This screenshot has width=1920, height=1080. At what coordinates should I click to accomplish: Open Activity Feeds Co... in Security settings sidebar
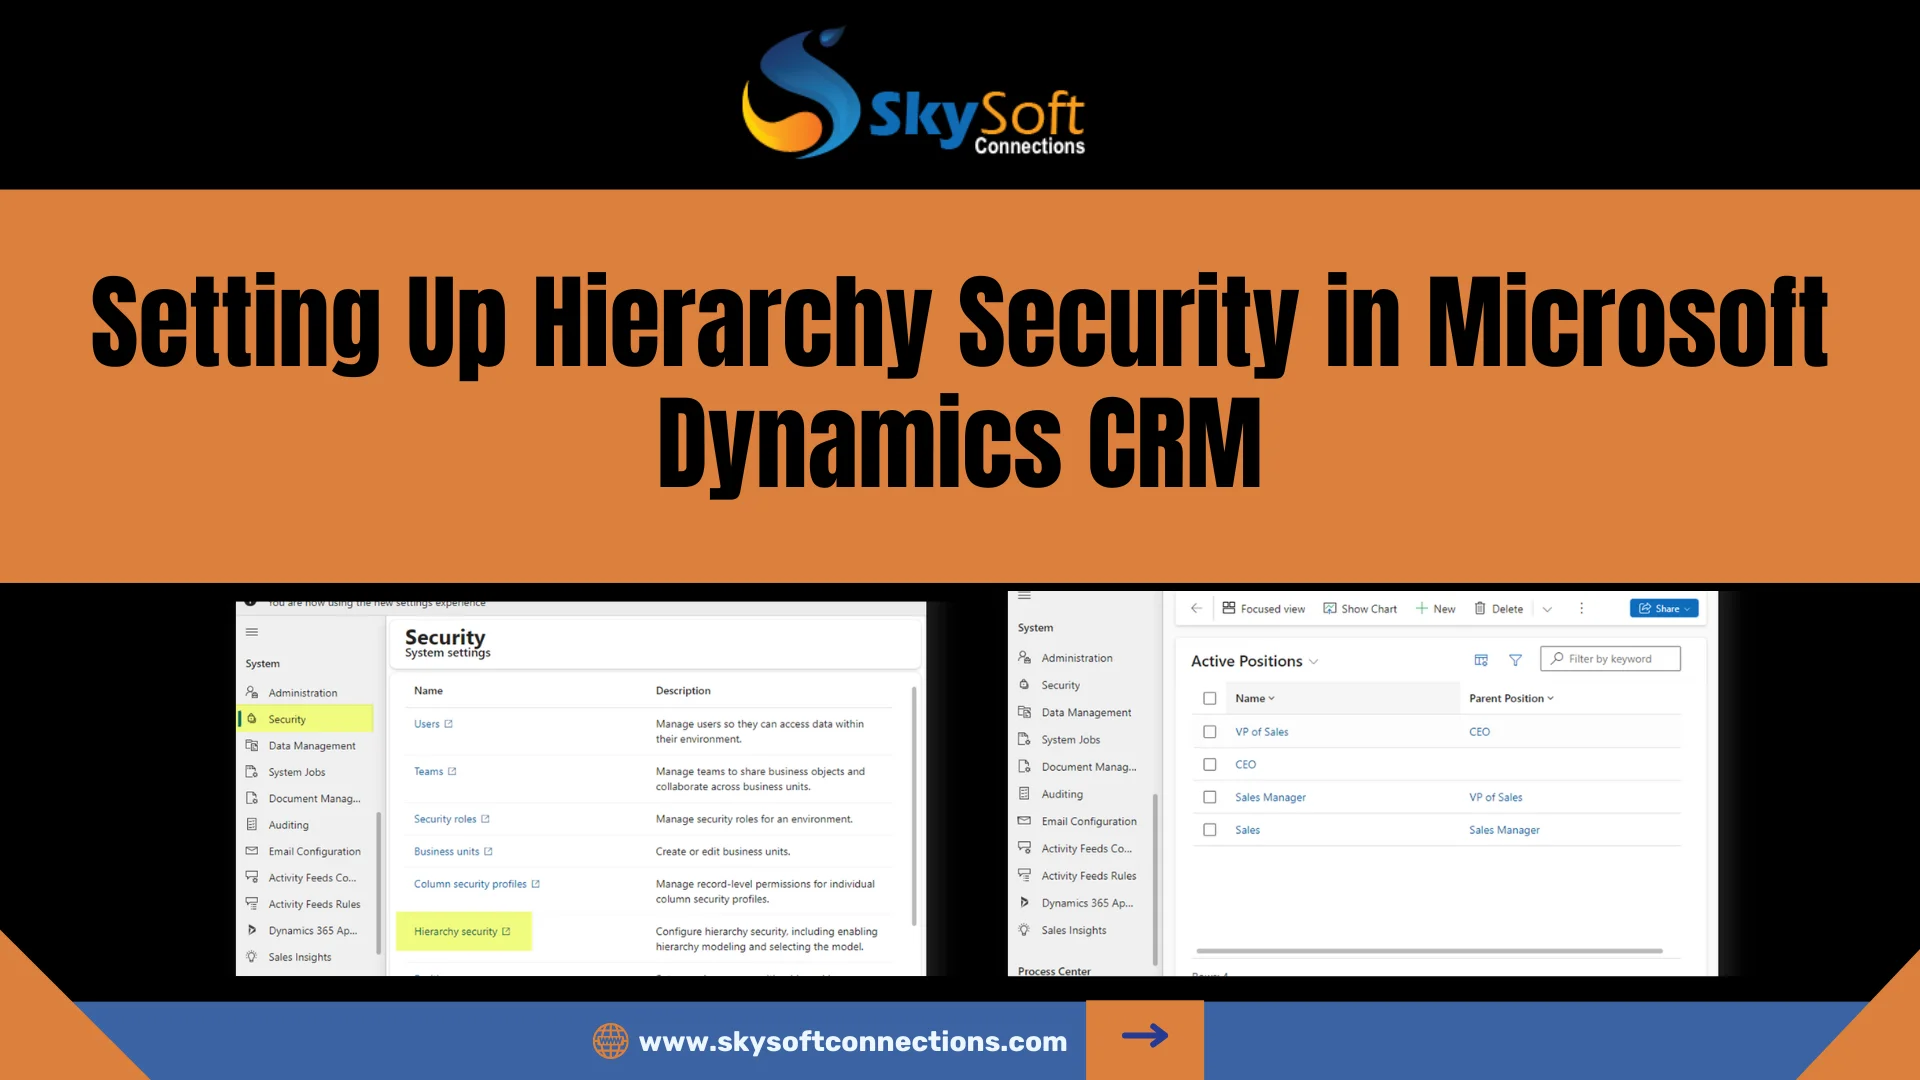click(x=301, y=878)
